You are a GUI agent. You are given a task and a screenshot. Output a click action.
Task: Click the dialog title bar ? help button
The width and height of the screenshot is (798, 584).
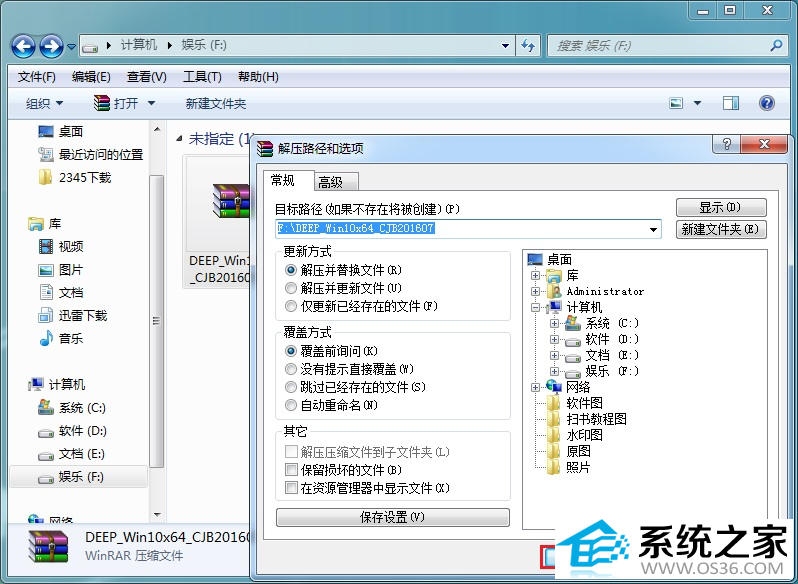pos(726,144)
